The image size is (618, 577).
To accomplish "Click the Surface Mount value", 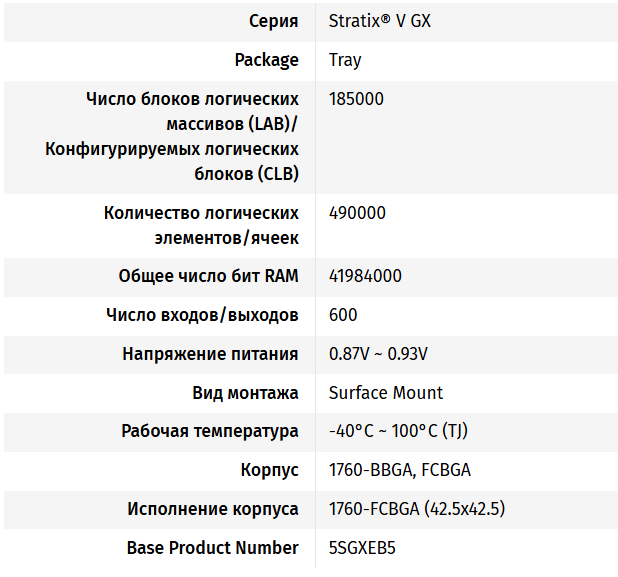I will (385, 393).
